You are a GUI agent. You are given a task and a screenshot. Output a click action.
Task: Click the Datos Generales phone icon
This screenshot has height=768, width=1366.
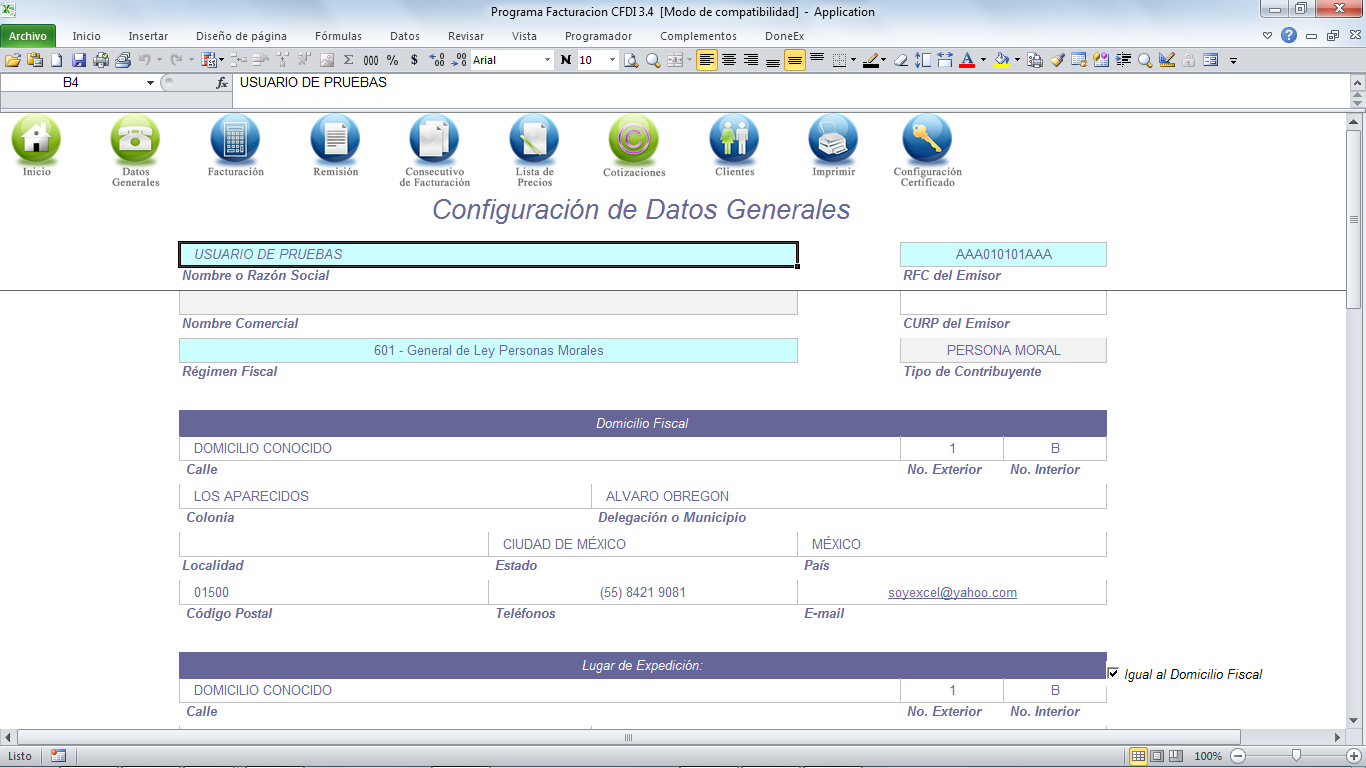[135, 139]
